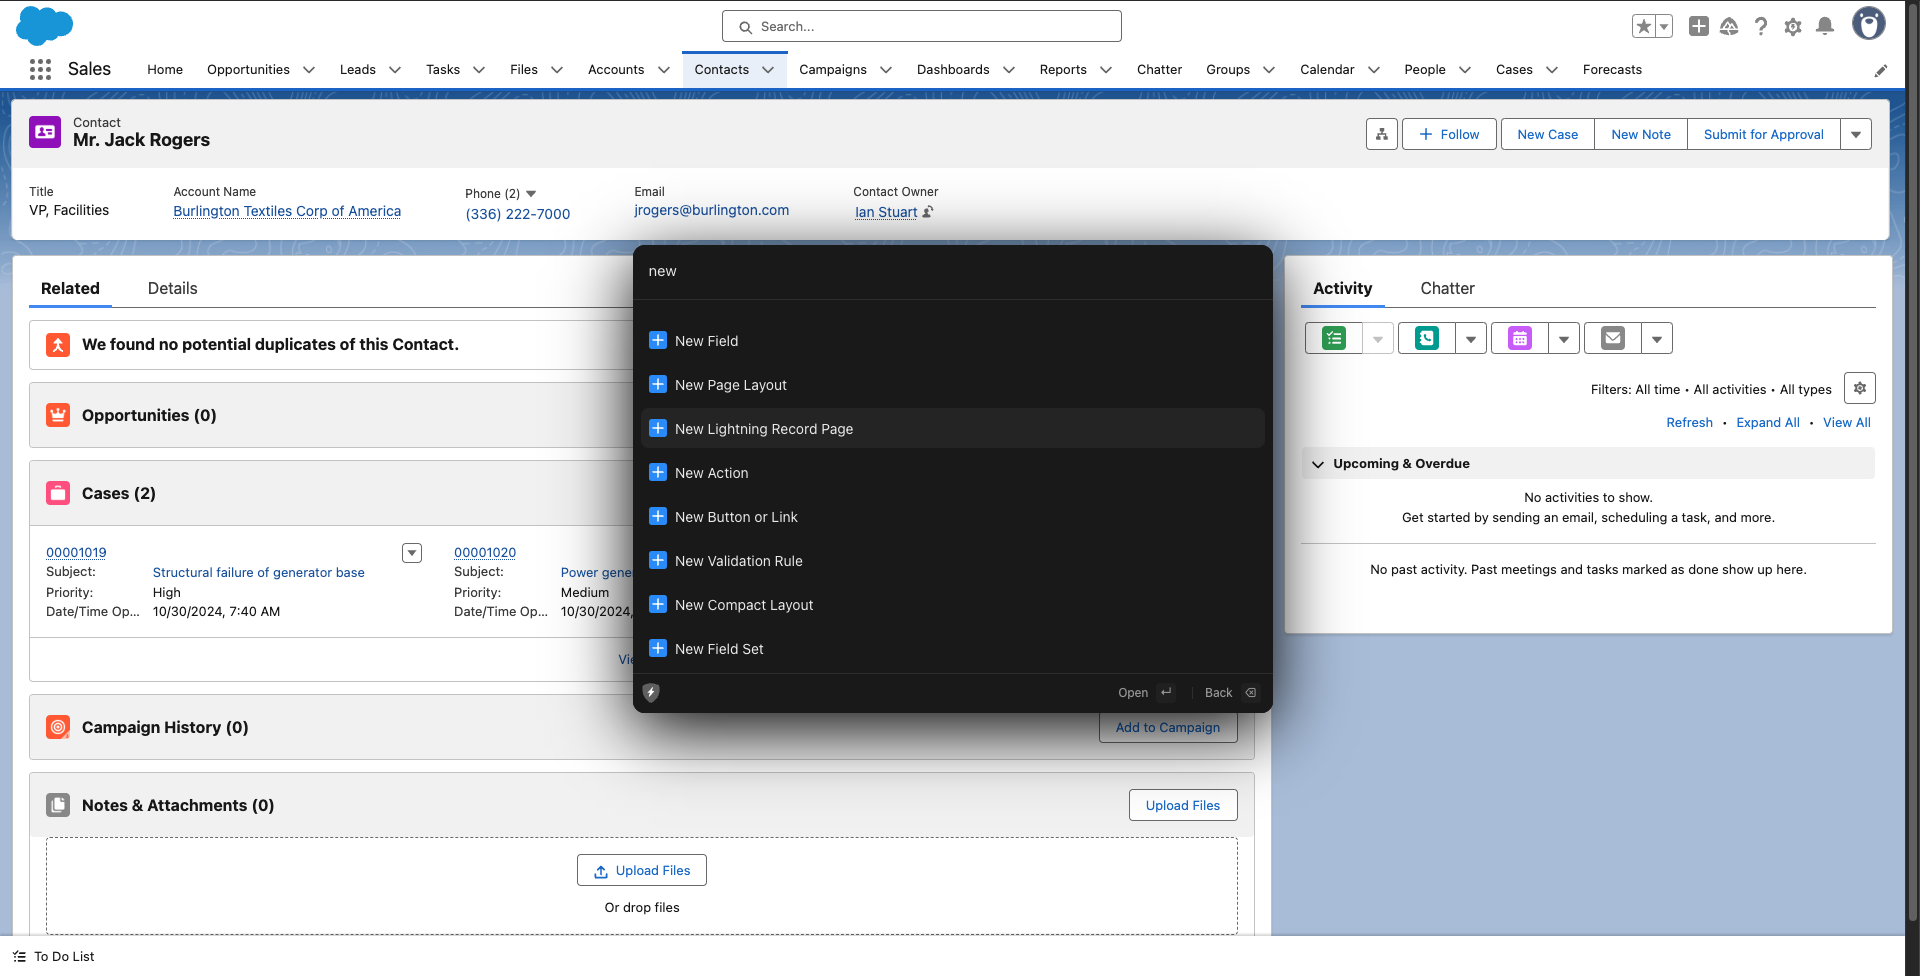This screenshot has height=976, width=1920.
Task: Select New Field in command palette
Action: point(953,341)
